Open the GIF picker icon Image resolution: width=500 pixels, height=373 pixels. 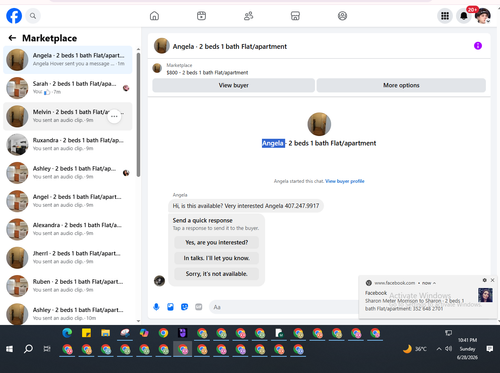point(199,307)
